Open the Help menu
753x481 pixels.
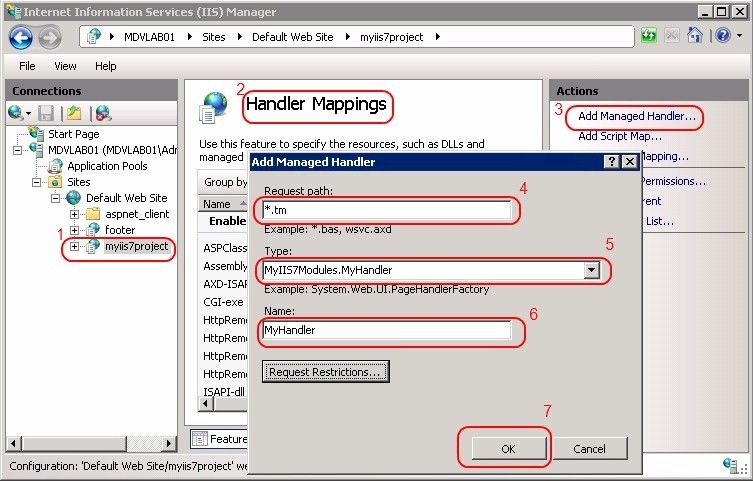click(x=106, y=66)
